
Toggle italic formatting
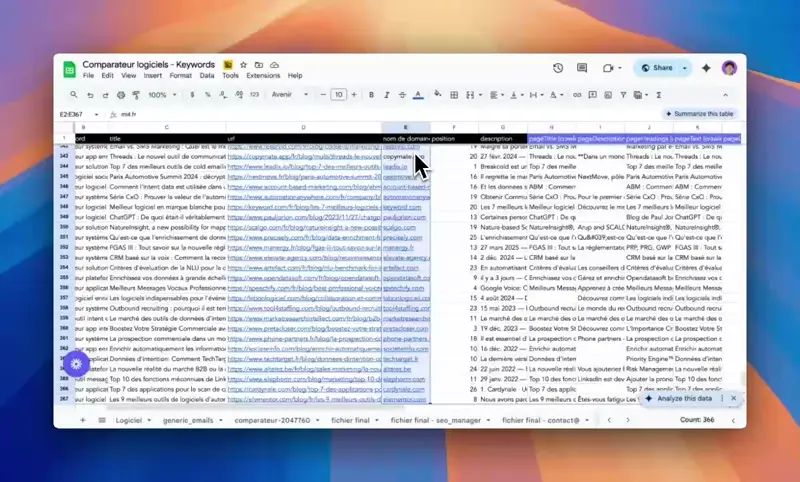pyautogui.click(x=387, y=95)
